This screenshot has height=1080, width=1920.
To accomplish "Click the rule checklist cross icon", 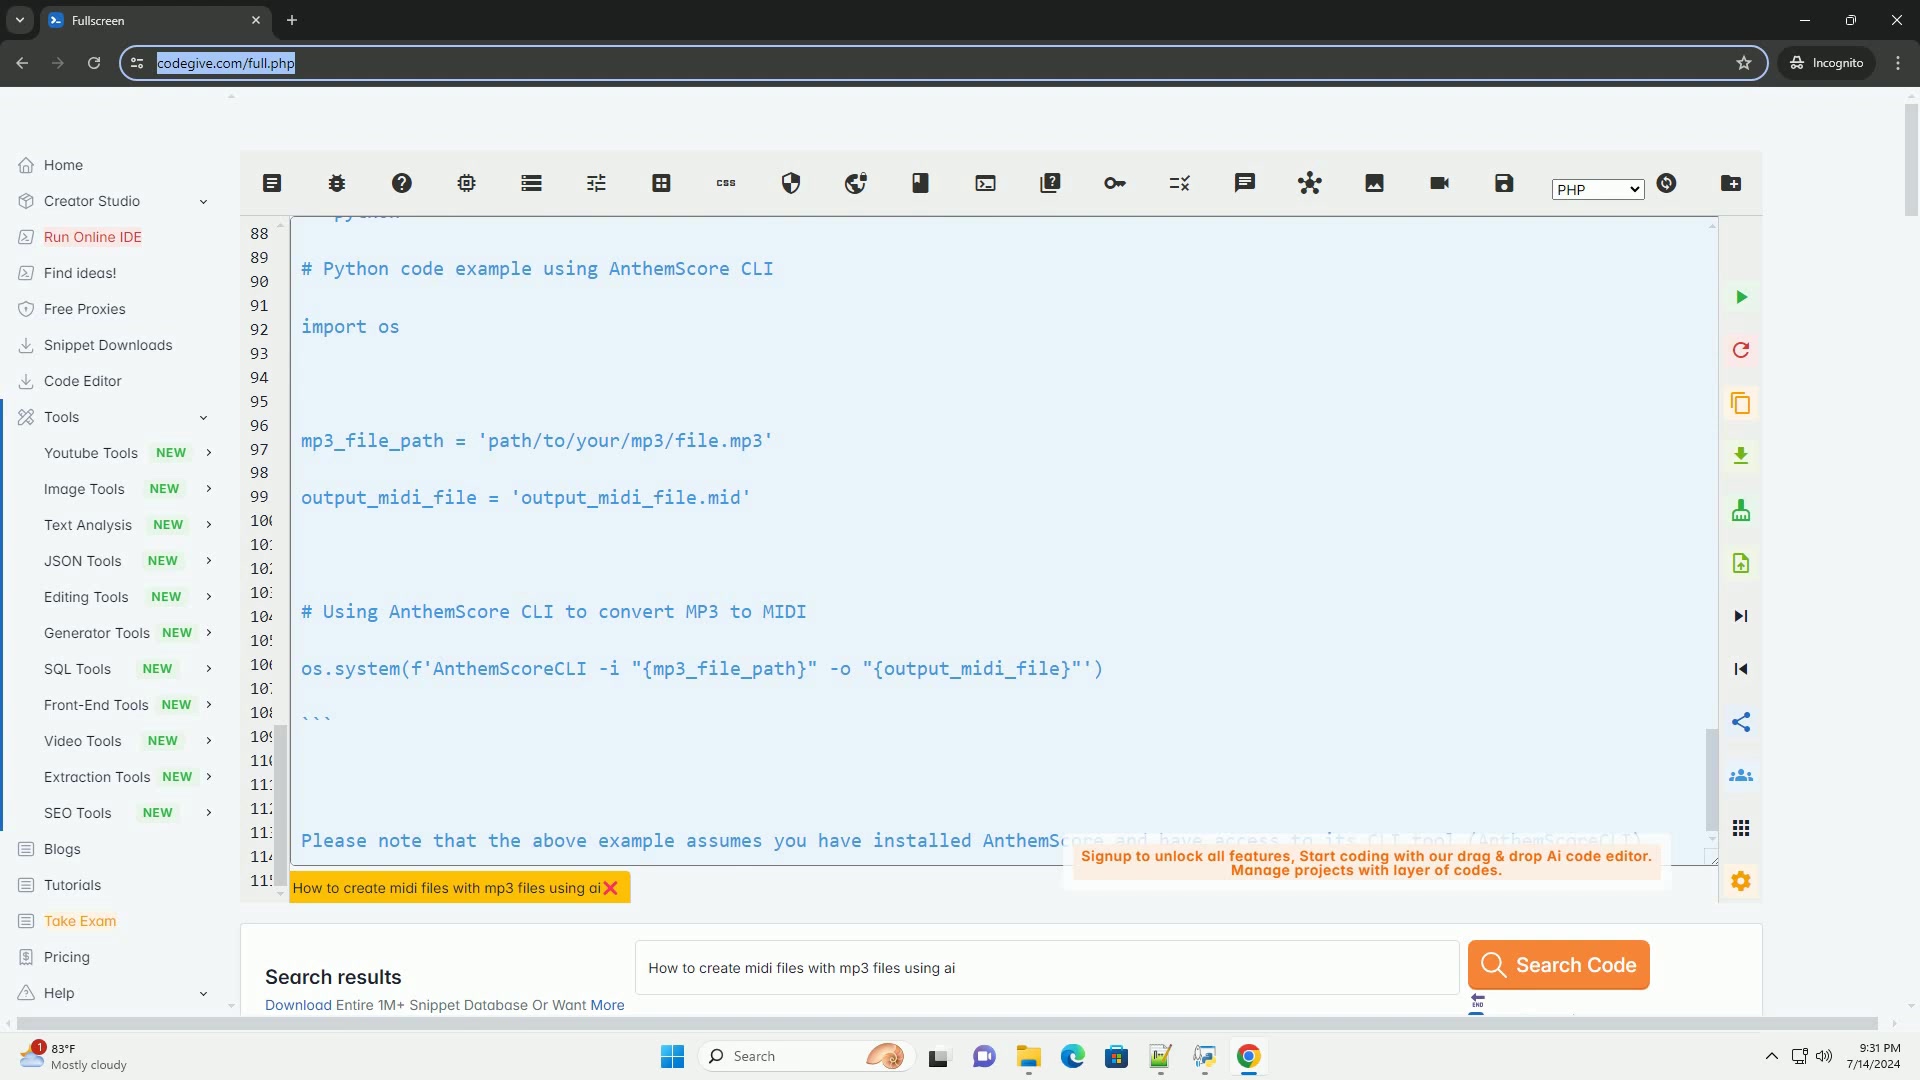I will [1180, 183].
